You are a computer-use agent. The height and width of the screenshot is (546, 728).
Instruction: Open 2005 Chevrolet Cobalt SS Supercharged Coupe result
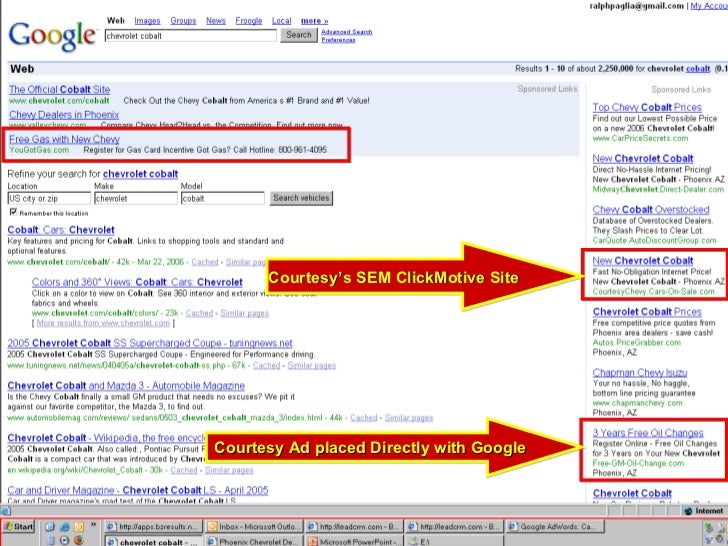pyautogui.click(x=150, y=343)
